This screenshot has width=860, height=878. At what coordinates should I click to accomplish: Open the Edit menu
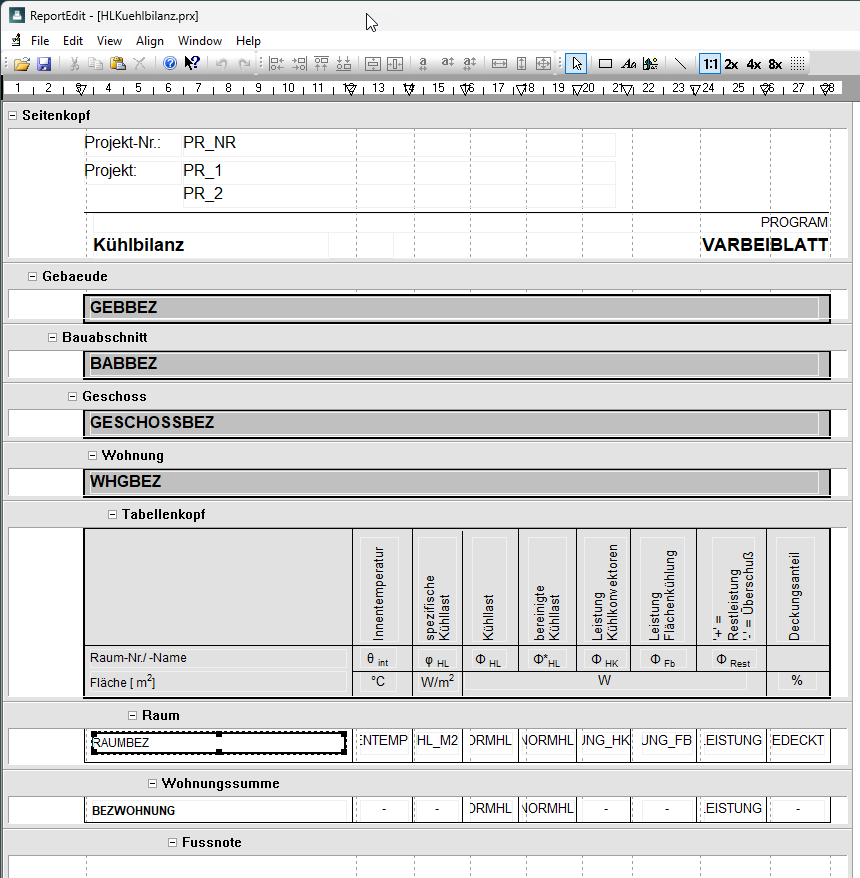[73, 41]
